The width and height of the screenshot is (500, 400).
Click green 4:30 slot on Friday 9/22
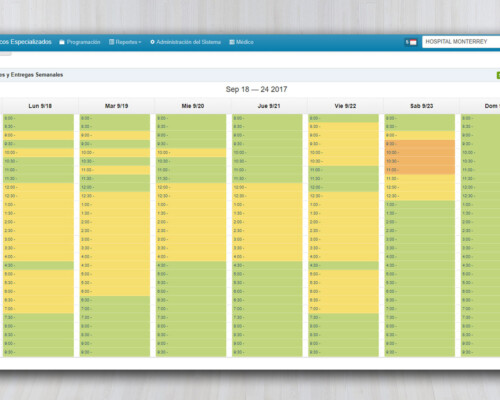tap(344, 265)
